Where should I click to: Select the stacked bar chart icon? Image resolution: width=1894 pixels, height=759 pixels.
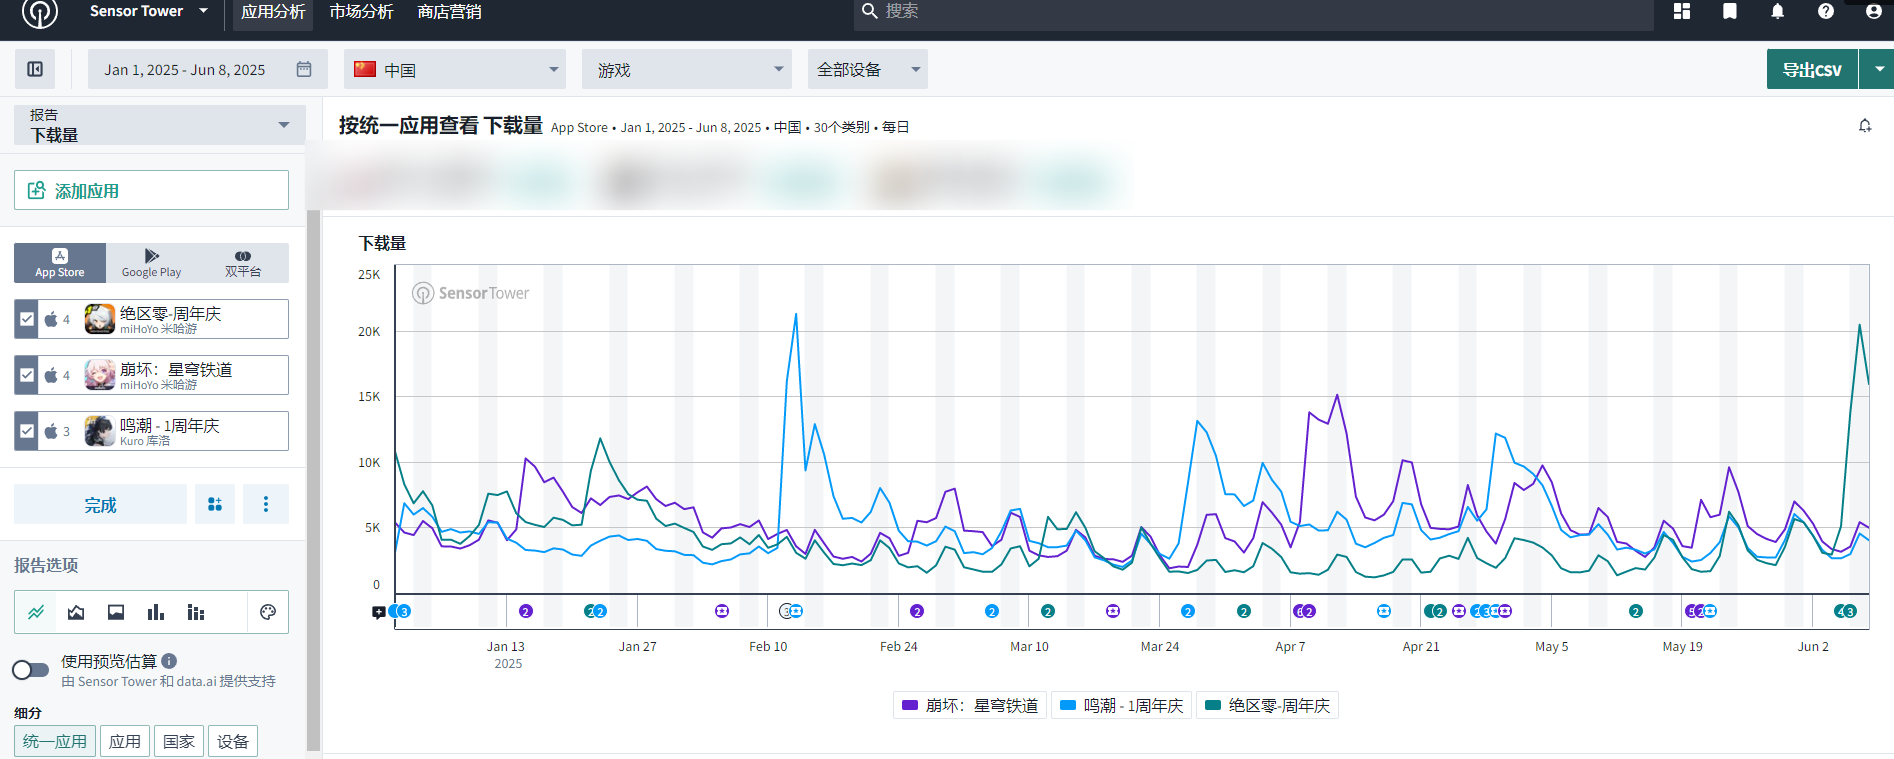pyautogui.click(x=196, y=612)
